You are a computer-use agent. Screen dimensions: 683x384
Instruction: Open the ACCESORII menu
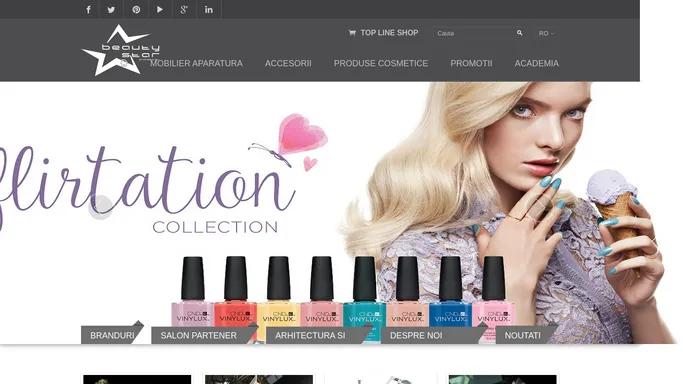coord(288,64)
